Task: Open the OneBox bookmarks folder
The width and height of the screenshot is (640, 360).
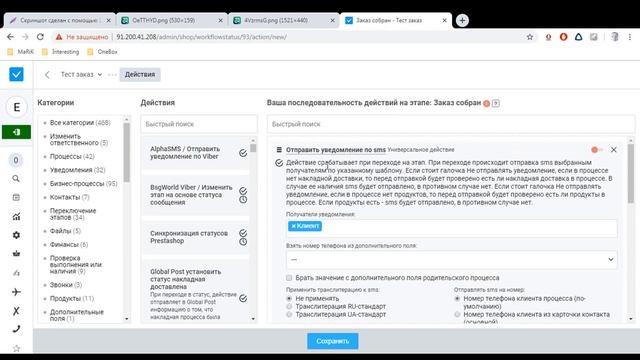Action: tap(102, 52)
